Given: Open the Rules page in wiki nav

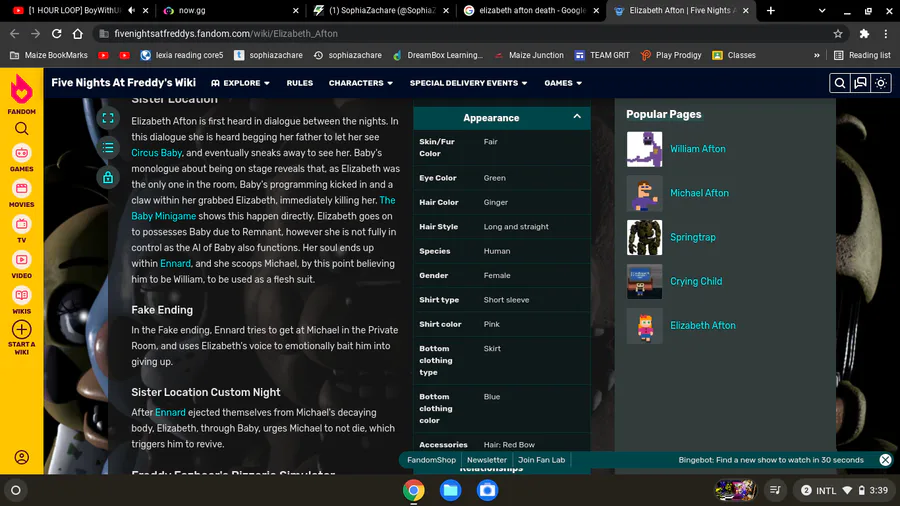Looking at the screenshot, I should point(300,83).
